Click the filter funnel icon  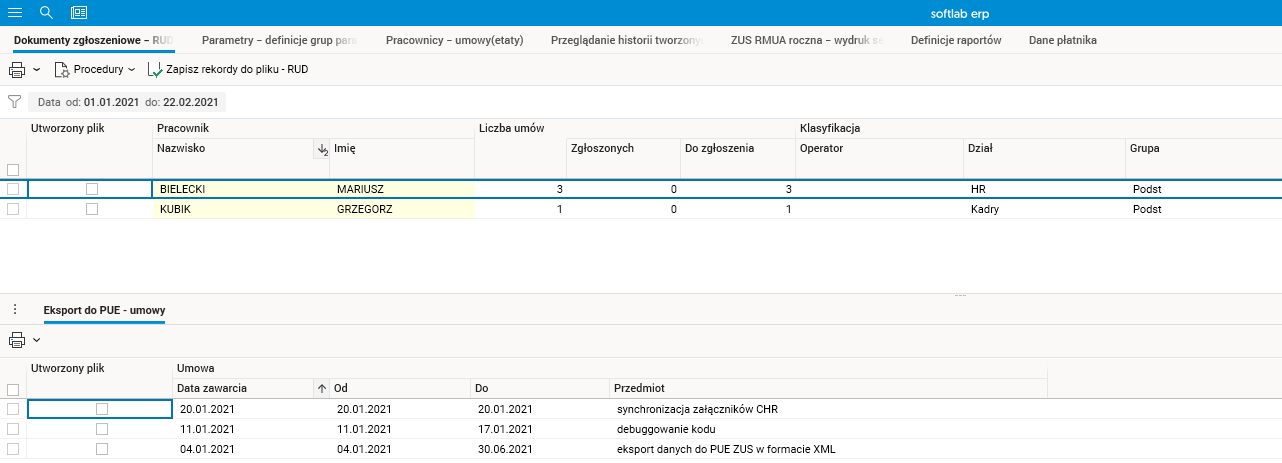pyautogui.click(x=14, y=101)
